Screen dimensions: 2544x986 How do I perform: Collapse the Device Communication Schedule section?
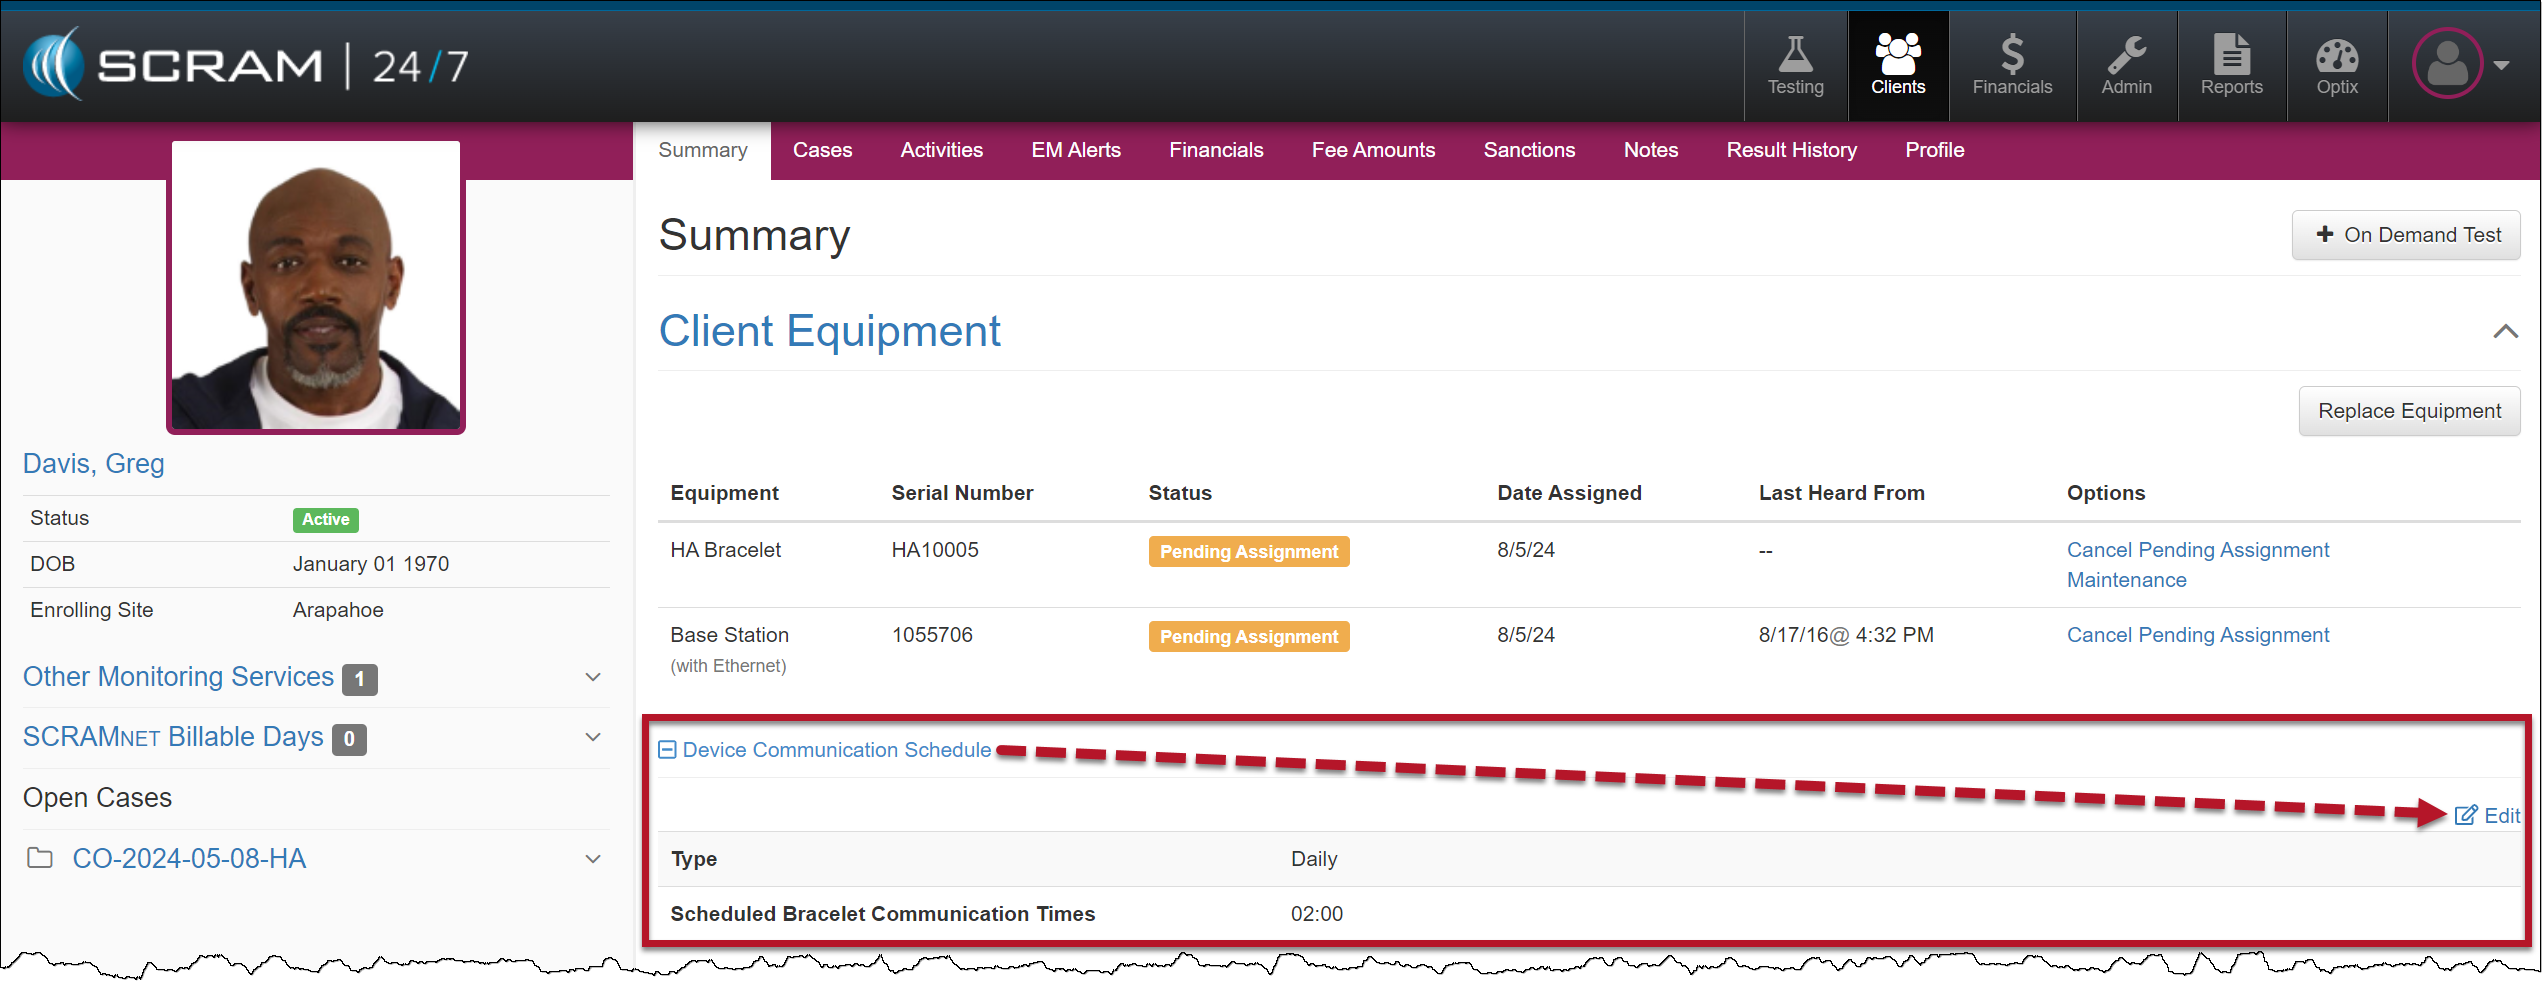coord(667,750)
